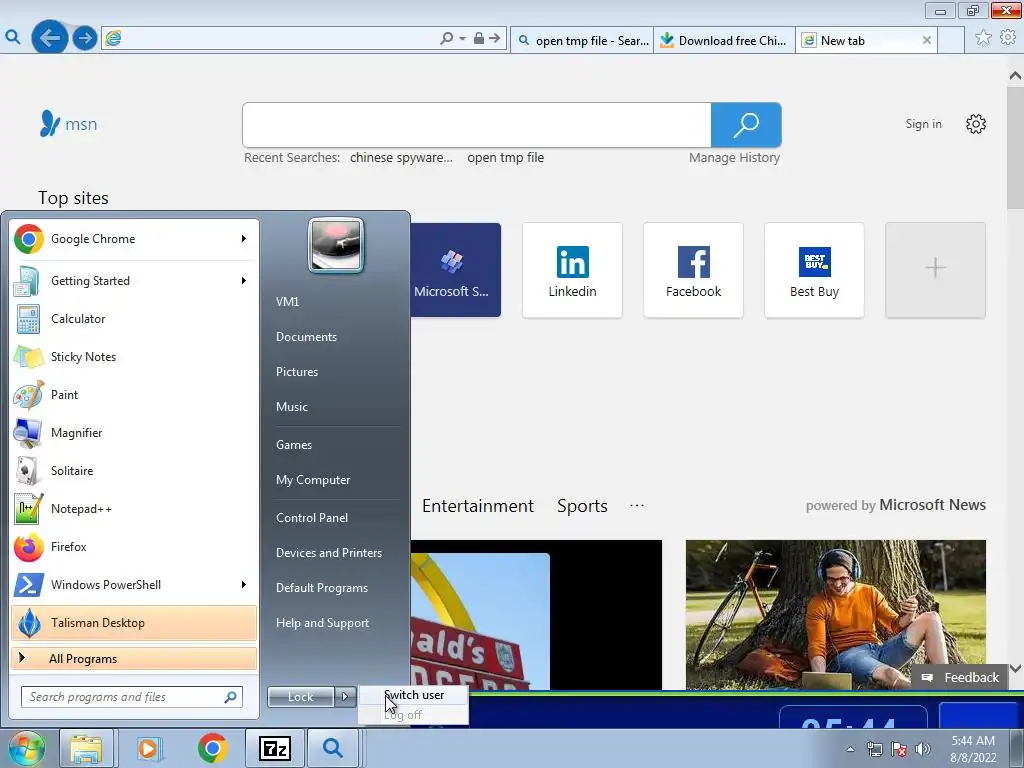
Task: Expand Getting Started submenu arrow
Action: [x=244, y=281]
